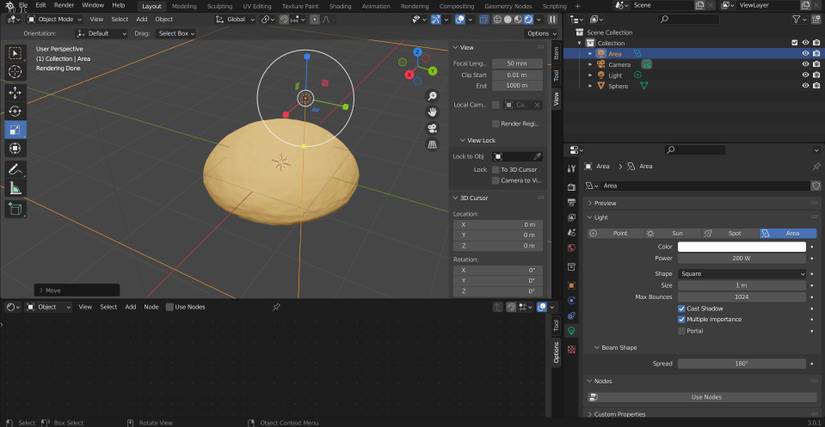825x427 pixels.
Task: Hide the Camera object in viewport
Action: 805,64
